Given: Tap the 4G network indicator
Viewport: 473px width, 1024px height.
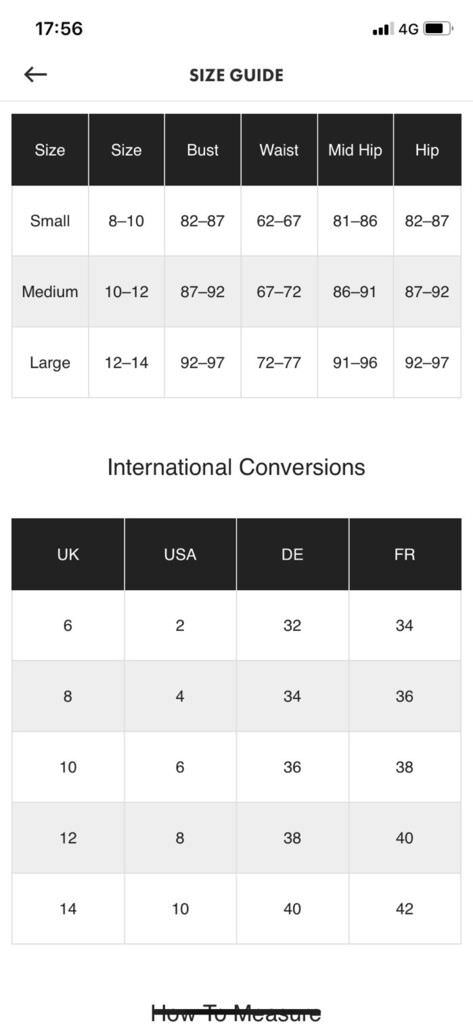Looking at the screenshot, I should [x=408, y=29].
